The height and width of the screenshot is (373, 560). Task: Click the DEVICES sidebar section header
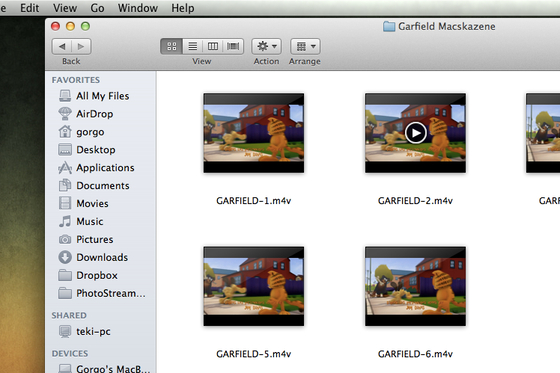(x=70, y=354)
